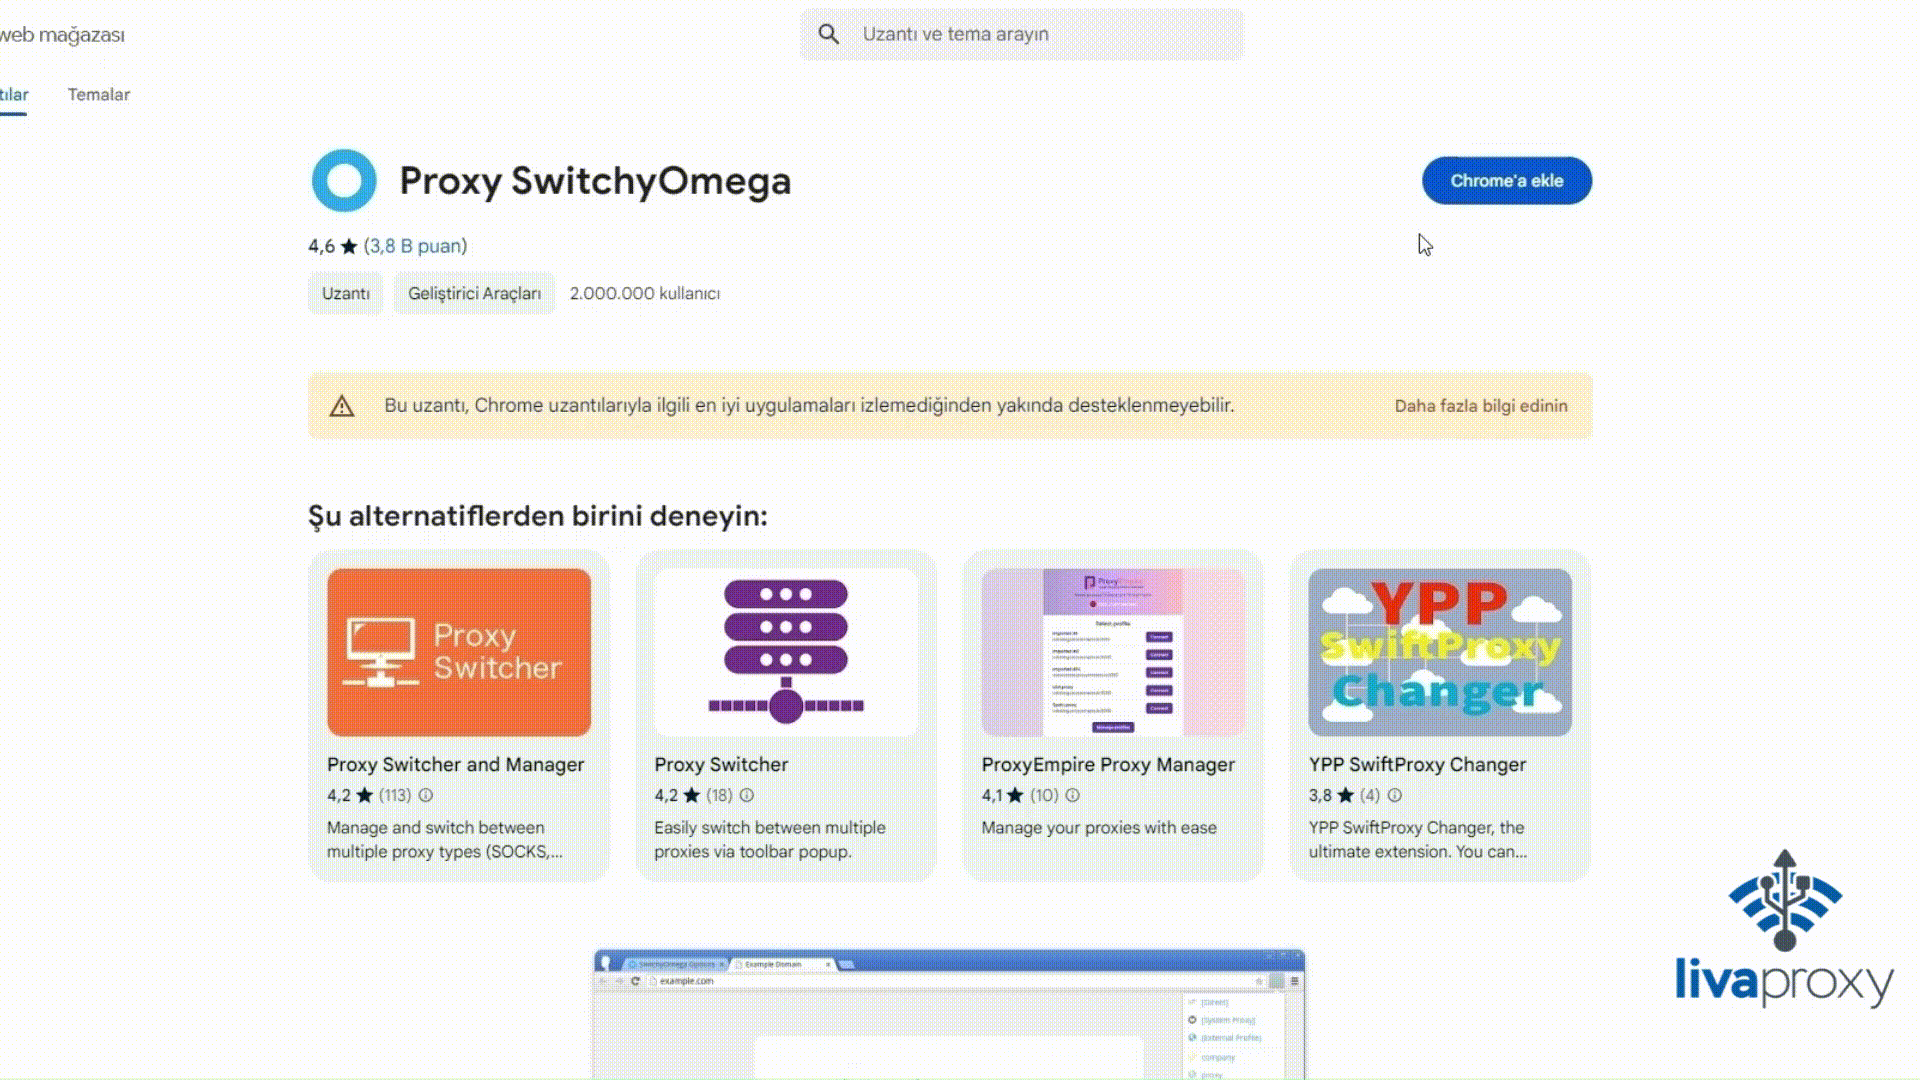The width and height of the screenshot is (1920, 1080).
Task: Switch to the Temalar tab
Action: coord(99,94)
